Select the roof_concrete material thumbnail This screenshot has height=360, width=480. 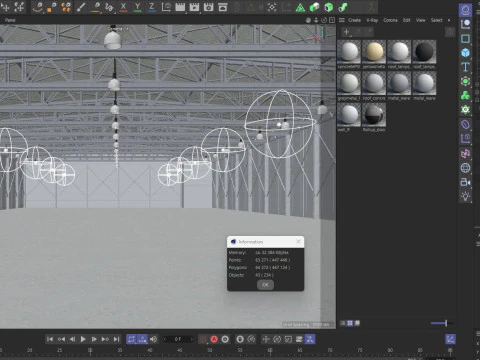pos(374,83)
